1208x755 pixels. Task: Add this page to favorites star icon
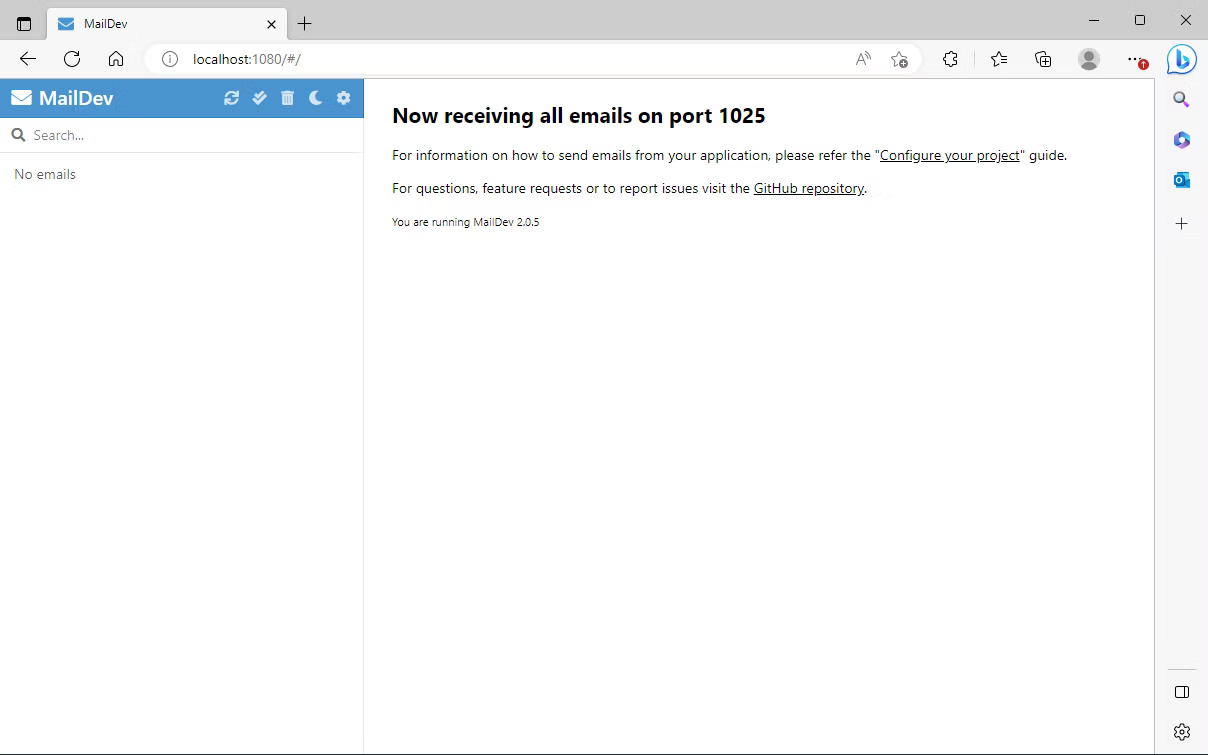(899, 59)
